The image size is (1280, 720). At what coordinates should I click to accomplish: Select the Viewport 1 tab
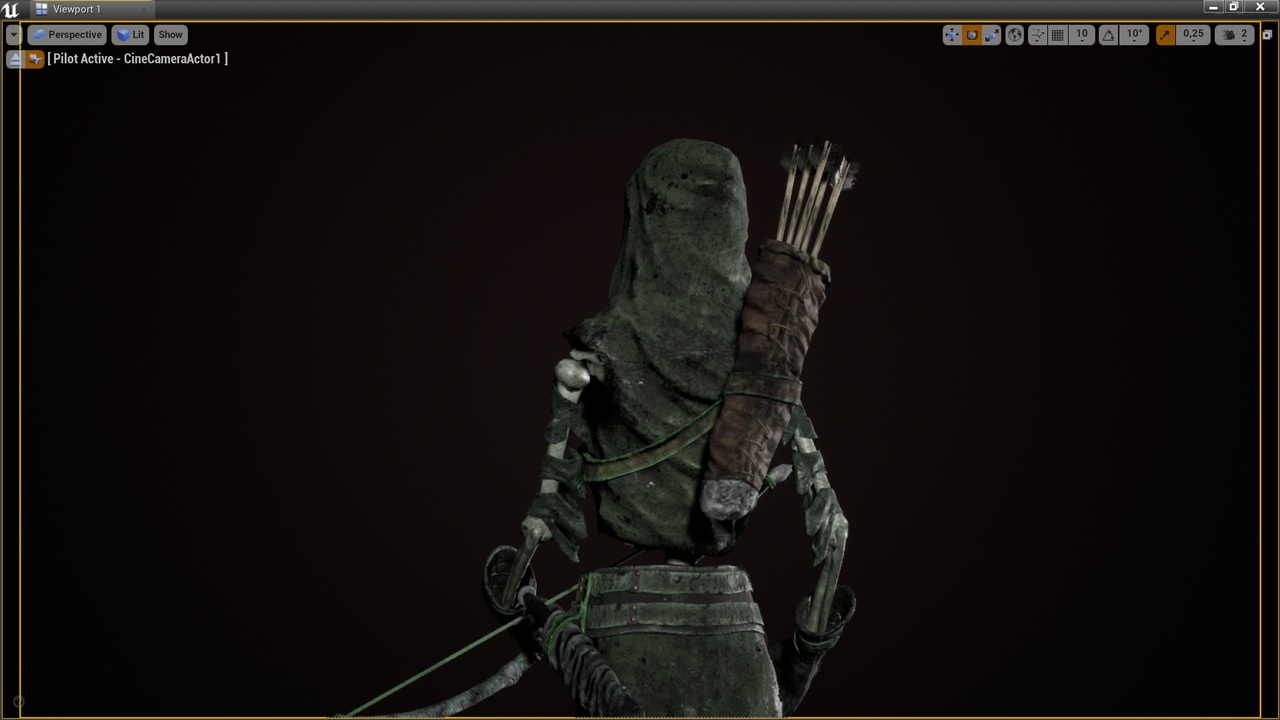(76, 9)
